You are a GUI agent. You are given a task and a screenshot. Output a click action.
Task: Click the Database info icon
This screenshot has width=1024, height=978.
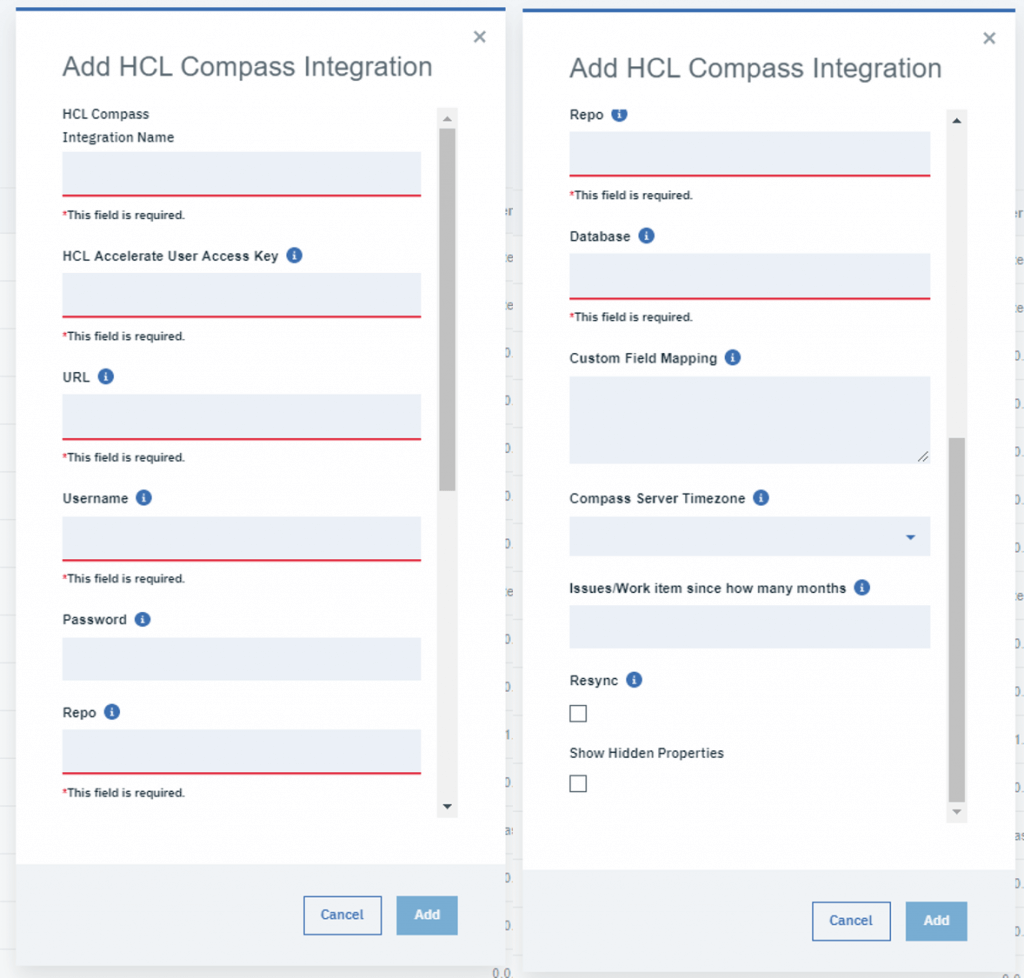click(646, 236)
